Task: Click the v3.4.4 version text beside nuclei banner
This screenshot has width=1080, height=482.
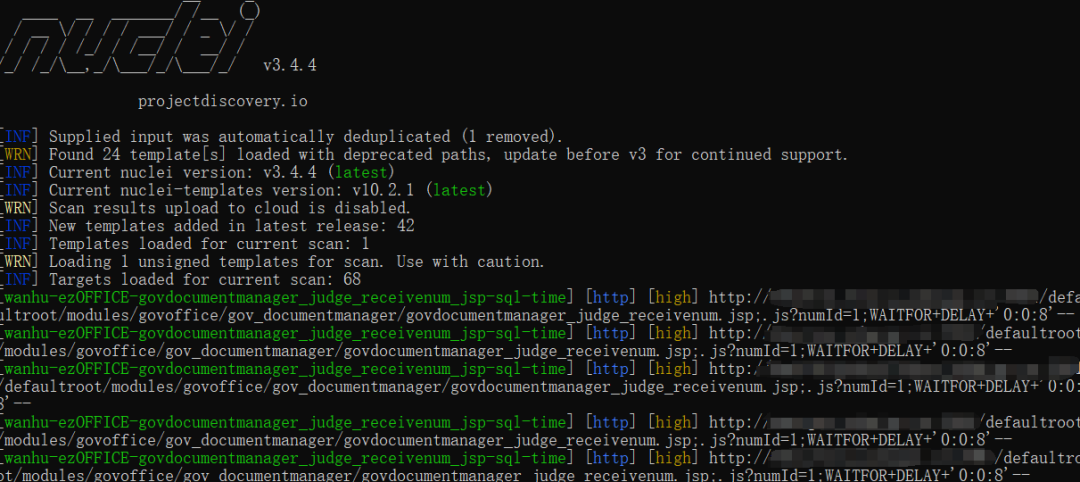Action: click(289, 65)
